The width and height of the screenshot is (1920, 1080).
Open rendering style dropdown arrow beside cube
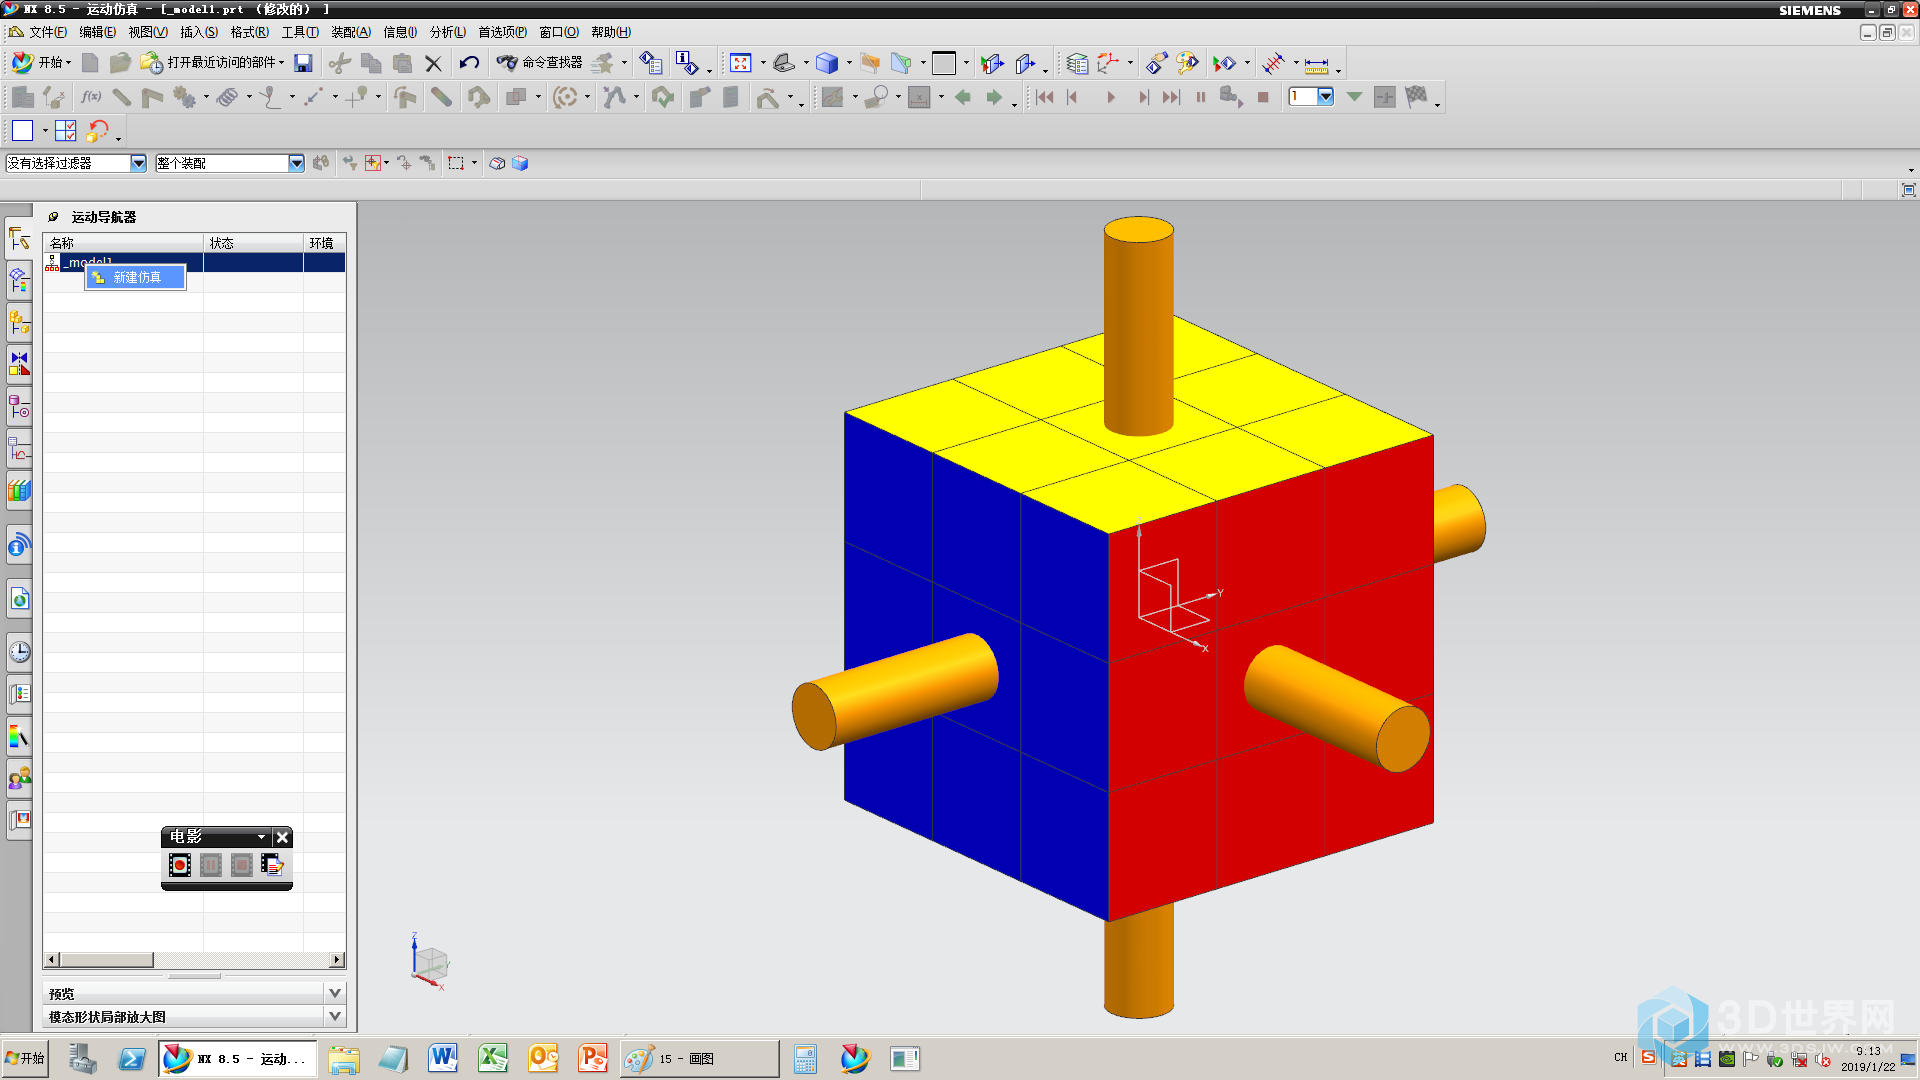coord(849,63)
